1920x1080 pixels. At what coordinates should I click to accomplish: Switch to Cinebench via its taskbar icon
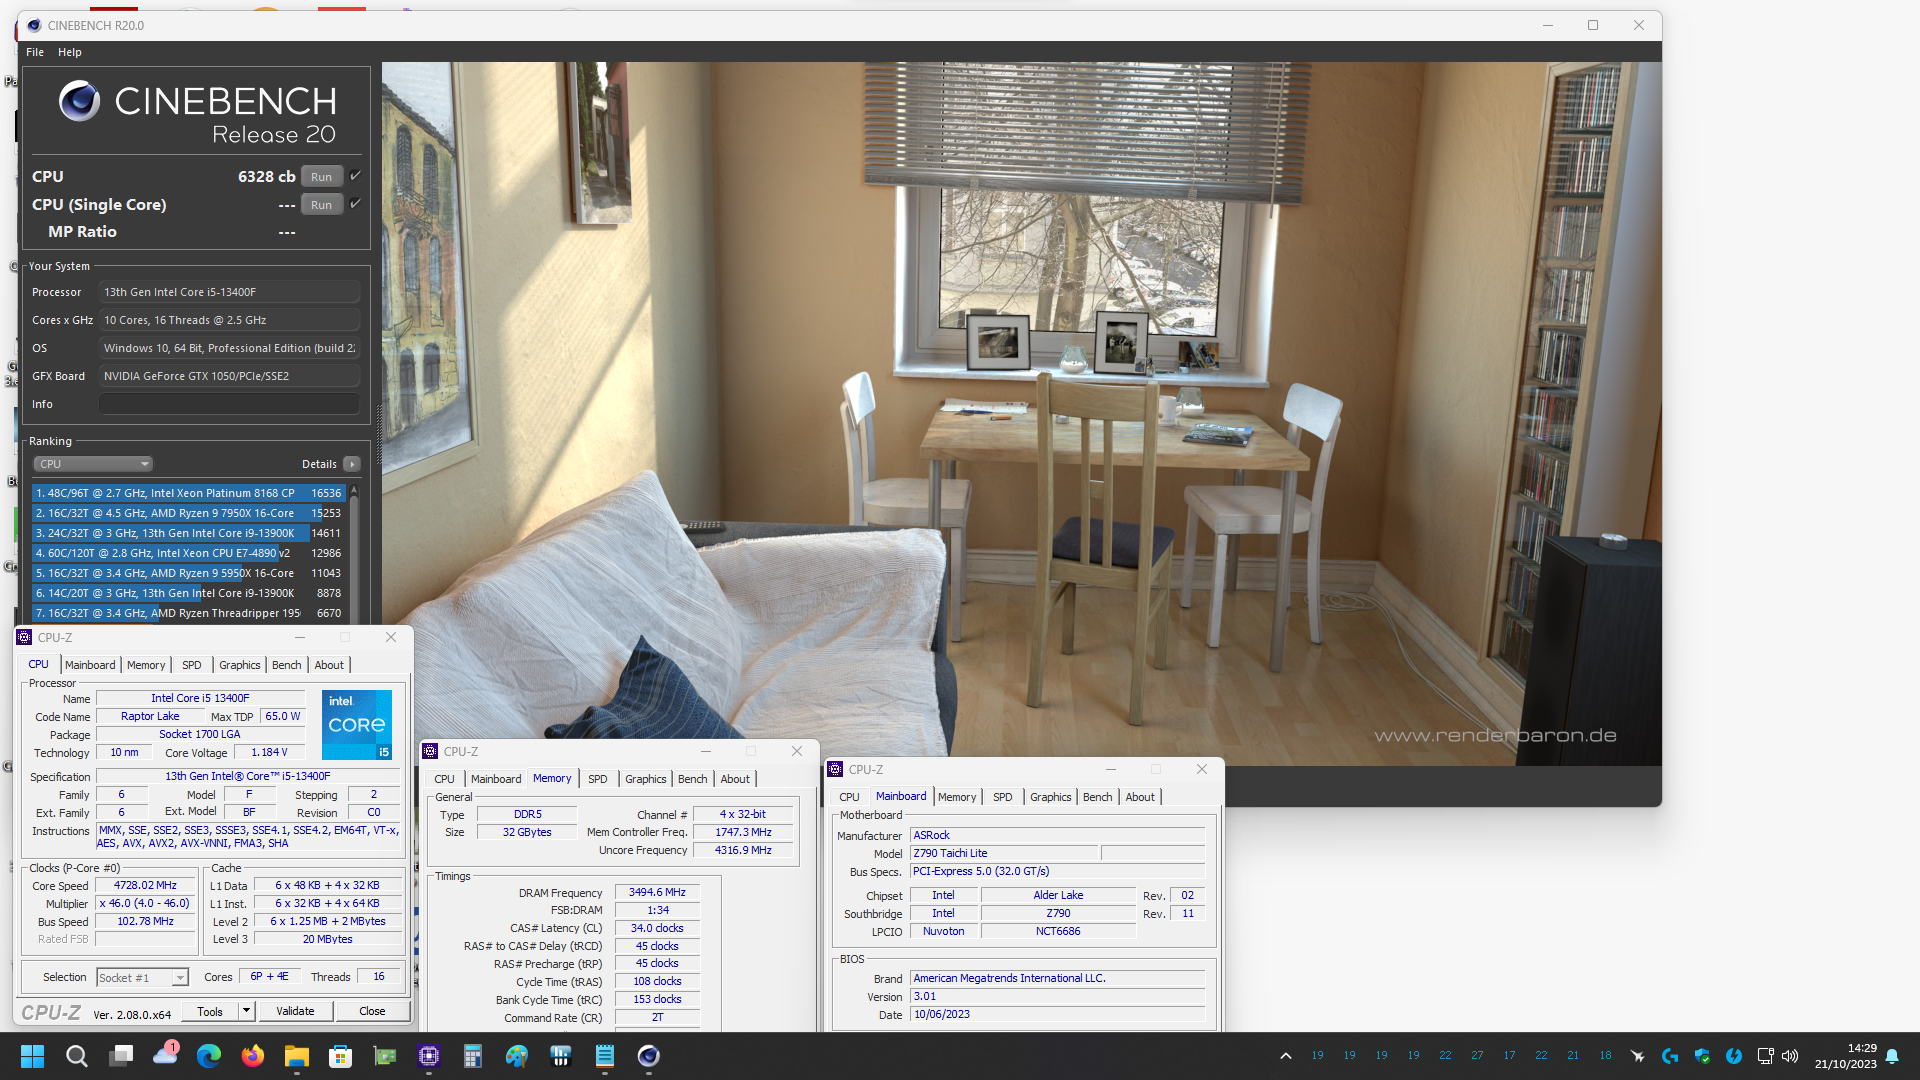(x=649, y=1056)
